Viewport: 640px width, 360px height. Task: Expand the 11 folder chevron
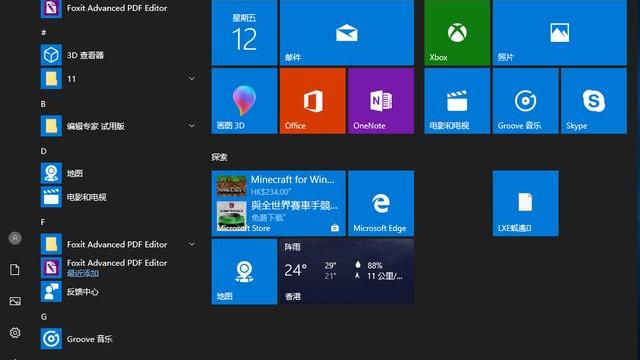(191, 78)
